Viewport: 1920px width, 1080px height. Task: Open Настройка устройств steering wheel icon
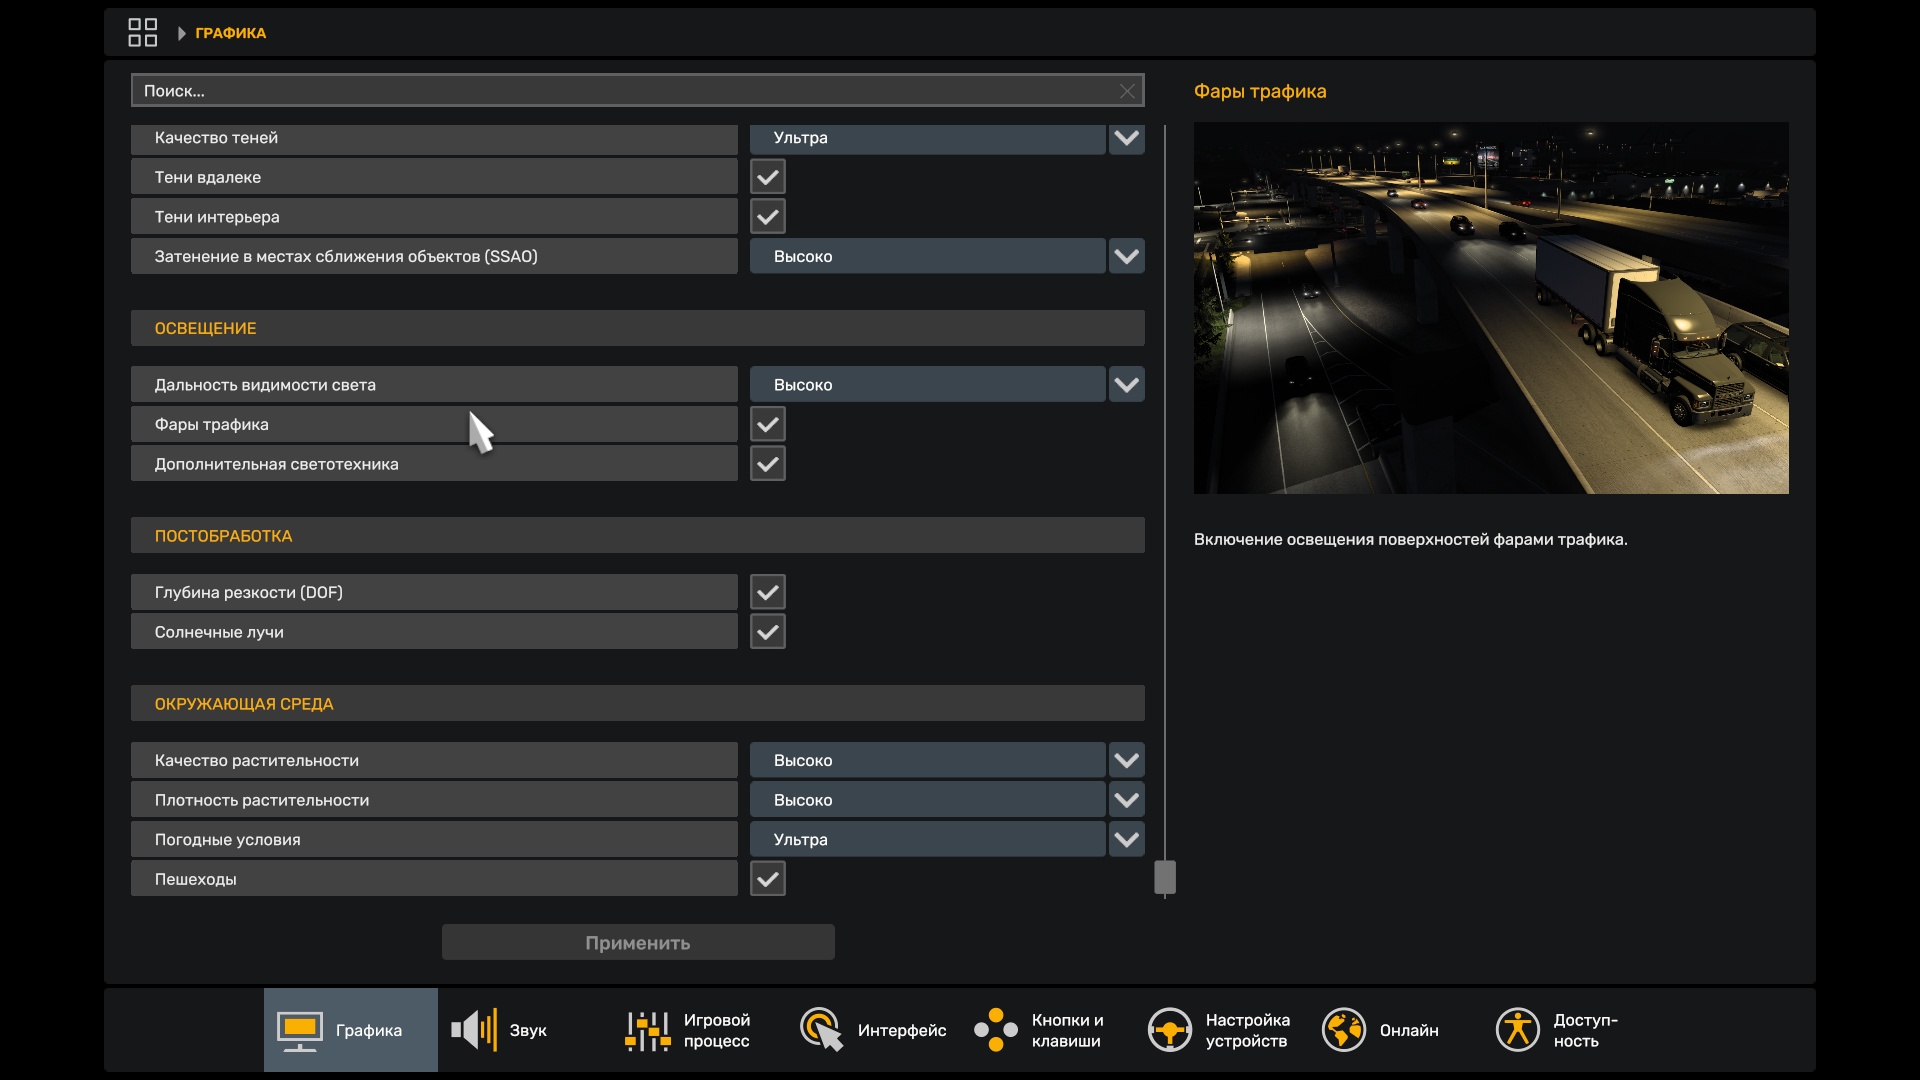[1169, 1030]
